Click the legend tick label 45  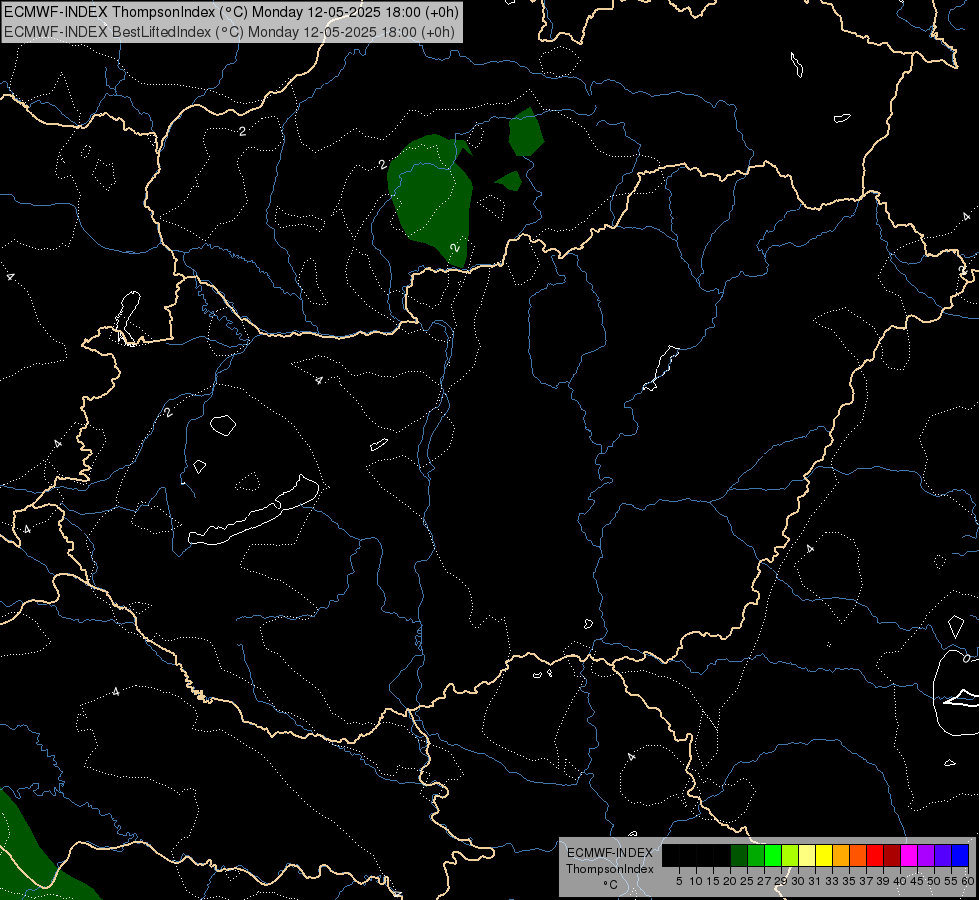coord(918,881)
